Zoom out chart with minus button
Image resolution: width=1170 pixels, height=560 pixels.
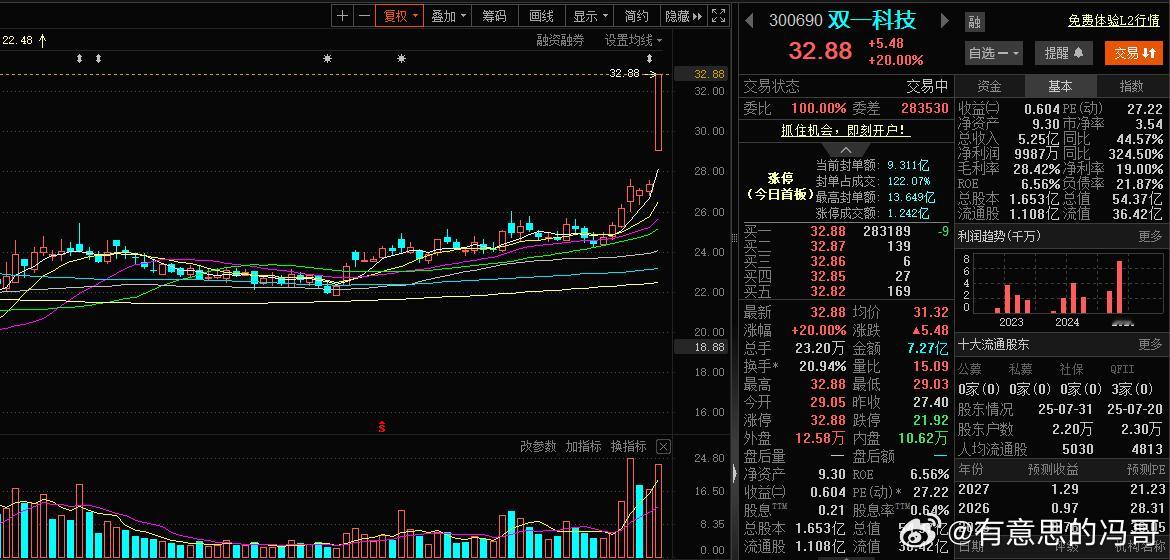[363, 16]
